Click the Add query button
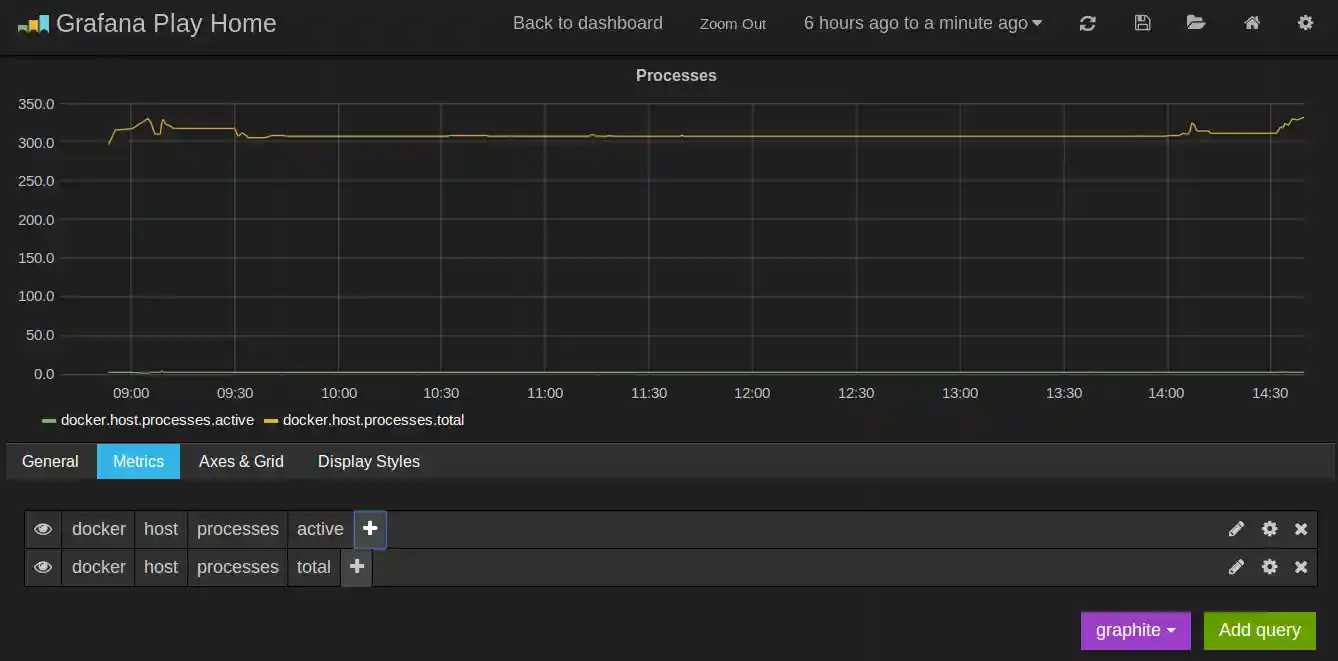1338x661 pixels. [1260, 631]
